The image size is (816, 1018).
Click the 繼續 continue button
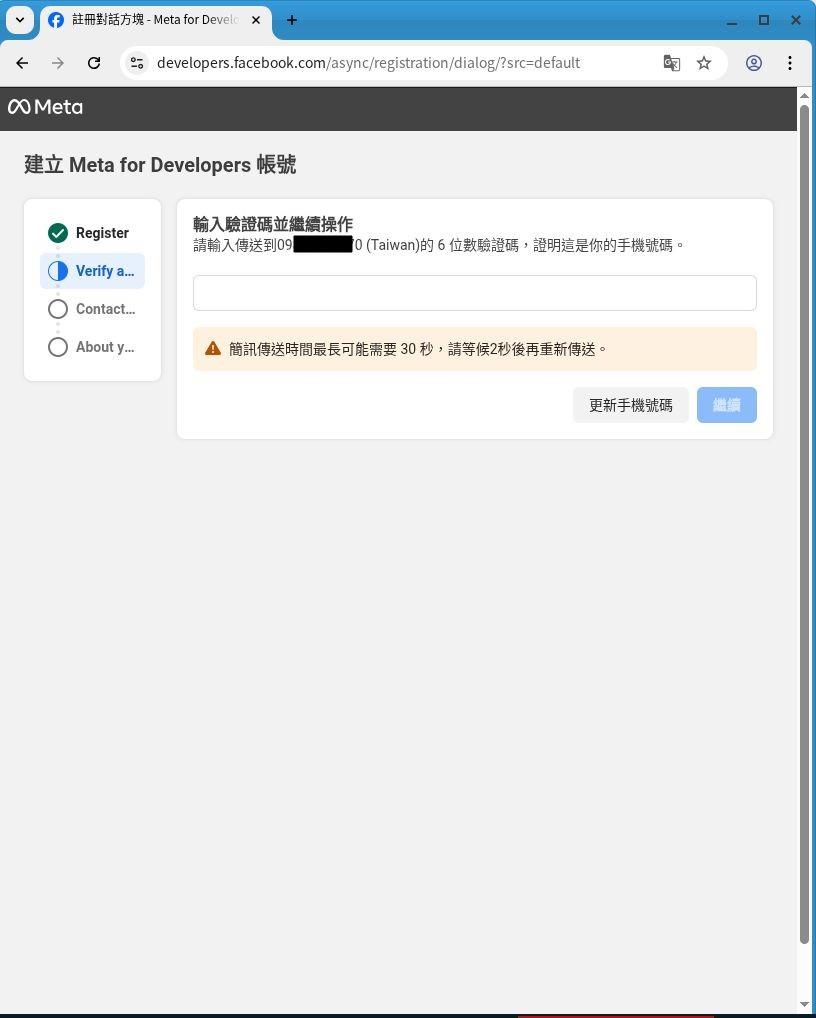(x=726, y=405)
